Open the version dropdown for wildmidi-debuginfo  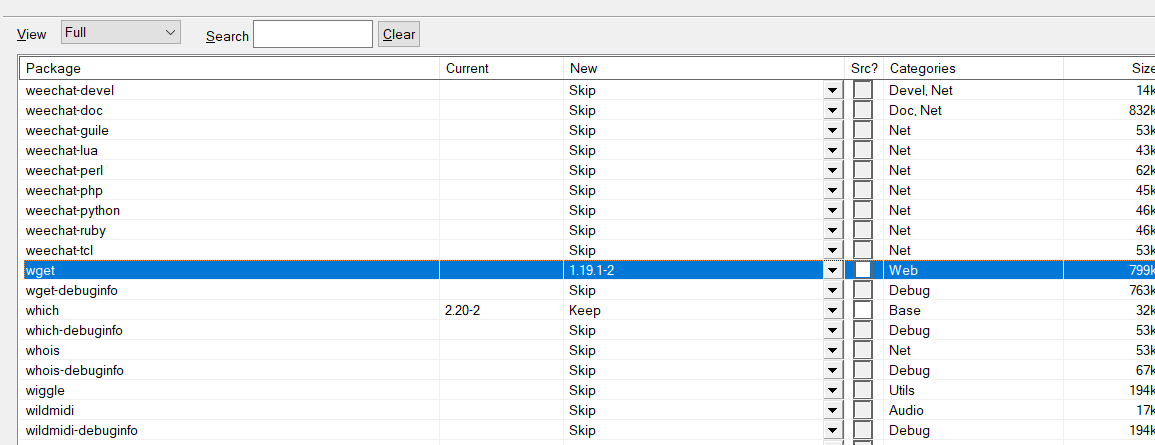click(833, 430)
